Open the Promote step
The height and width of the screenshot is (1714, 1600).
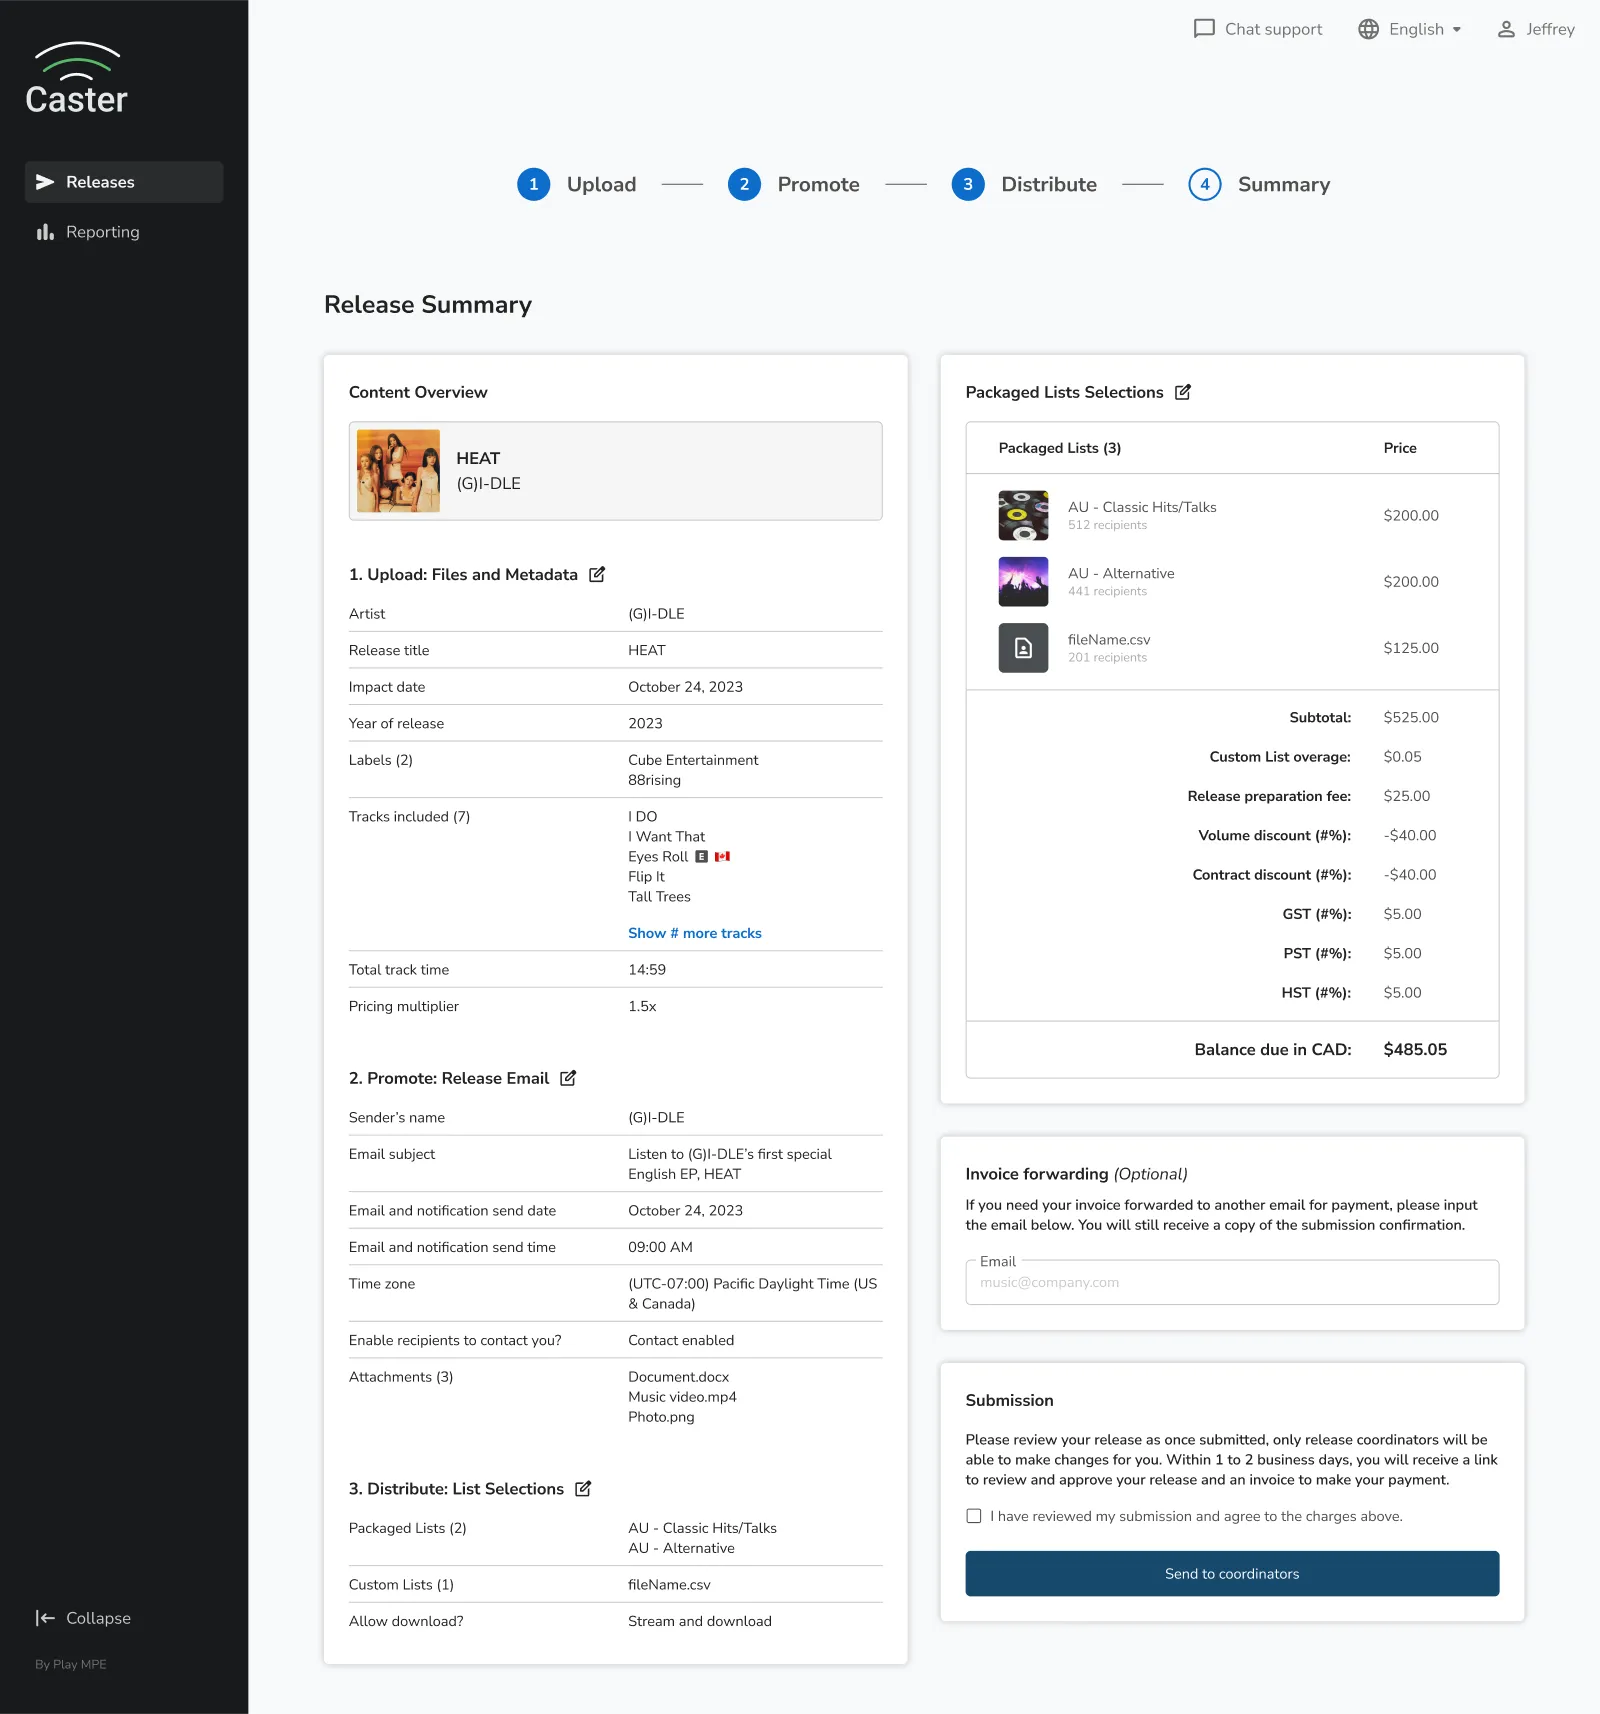click(x=795, y=184)
